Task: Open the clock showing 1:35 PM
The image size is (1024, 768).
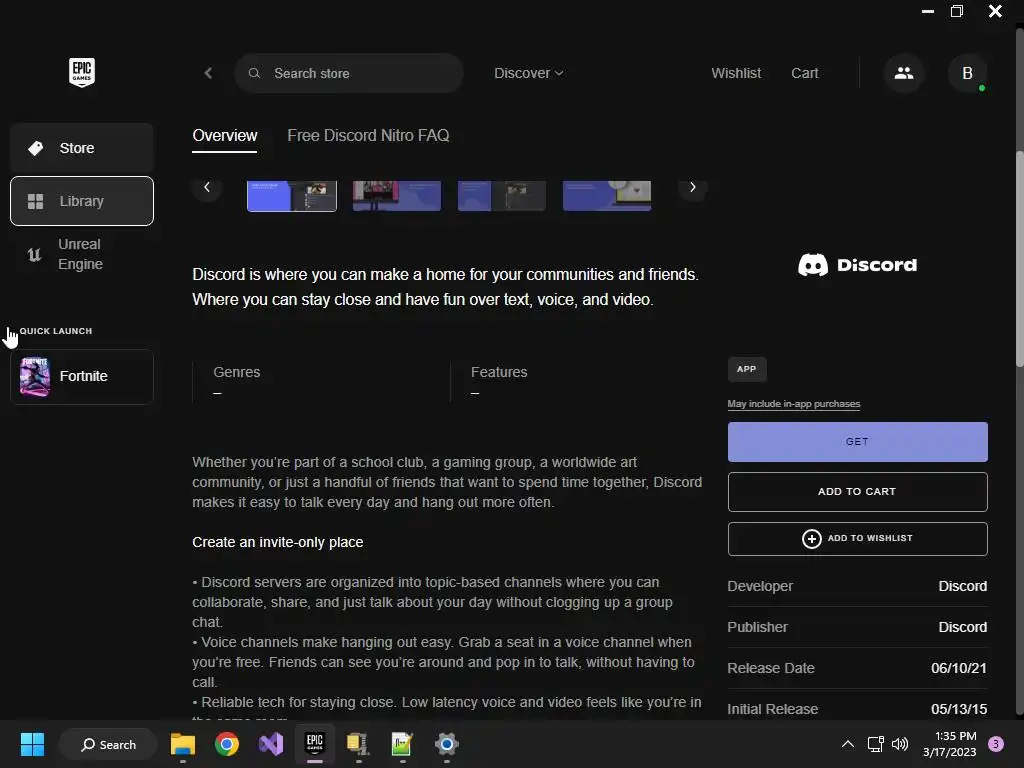Action: pos(950,744)
